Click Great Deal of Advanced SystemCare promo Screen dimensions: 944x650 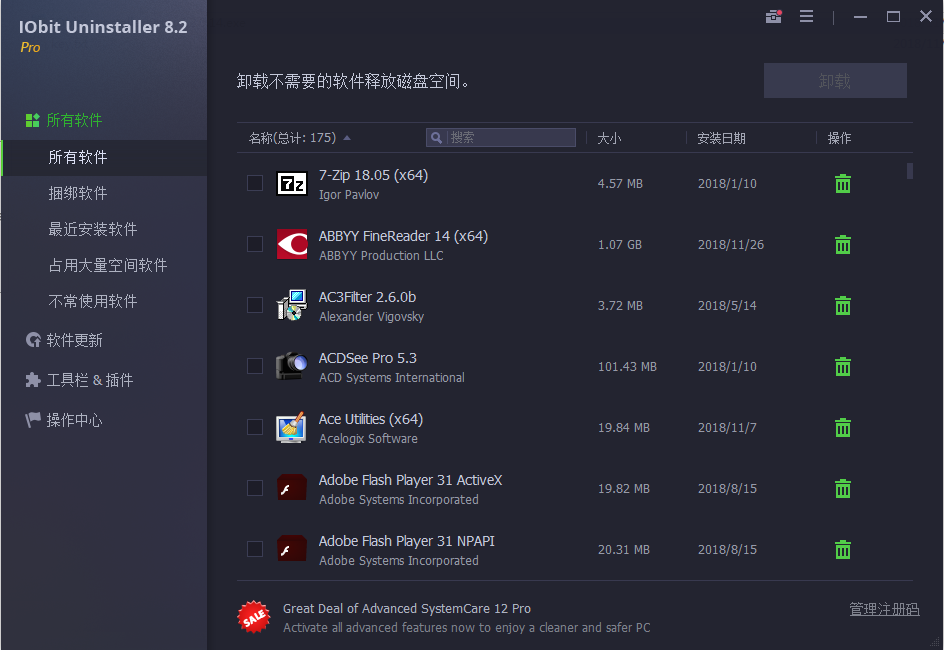click(407, 608)
